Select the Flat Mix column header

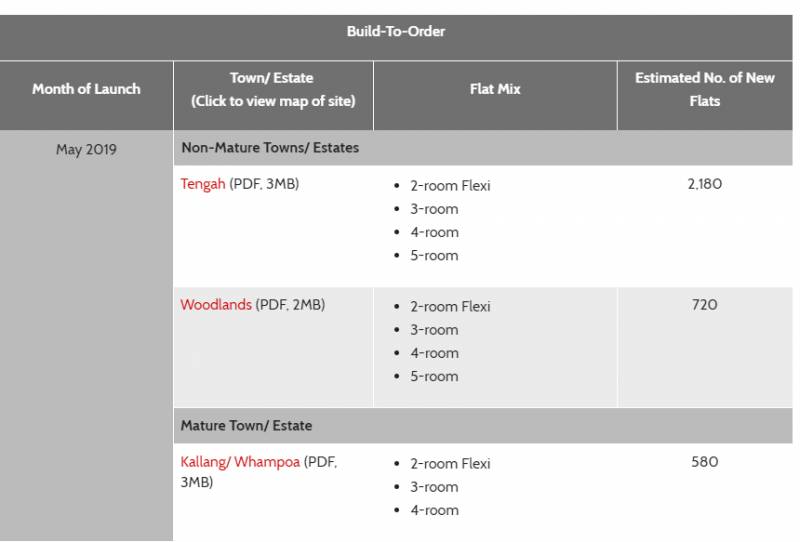coord(495,89)
